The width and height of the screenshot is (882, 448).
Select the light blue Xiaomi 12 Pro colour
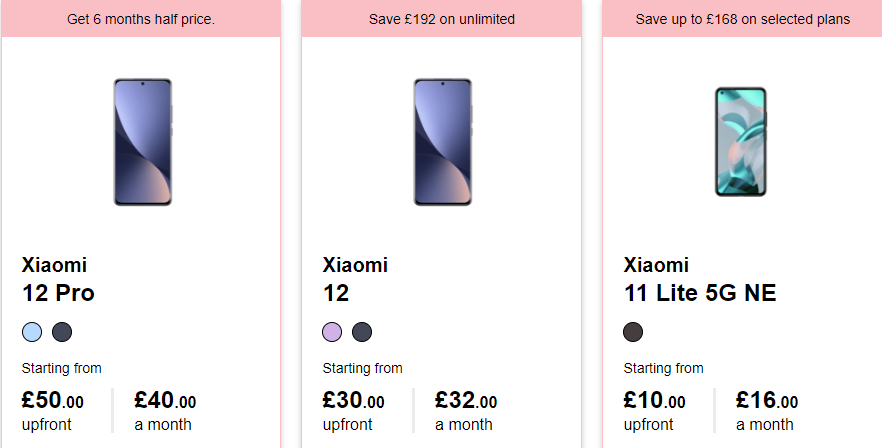click(32, 332)
